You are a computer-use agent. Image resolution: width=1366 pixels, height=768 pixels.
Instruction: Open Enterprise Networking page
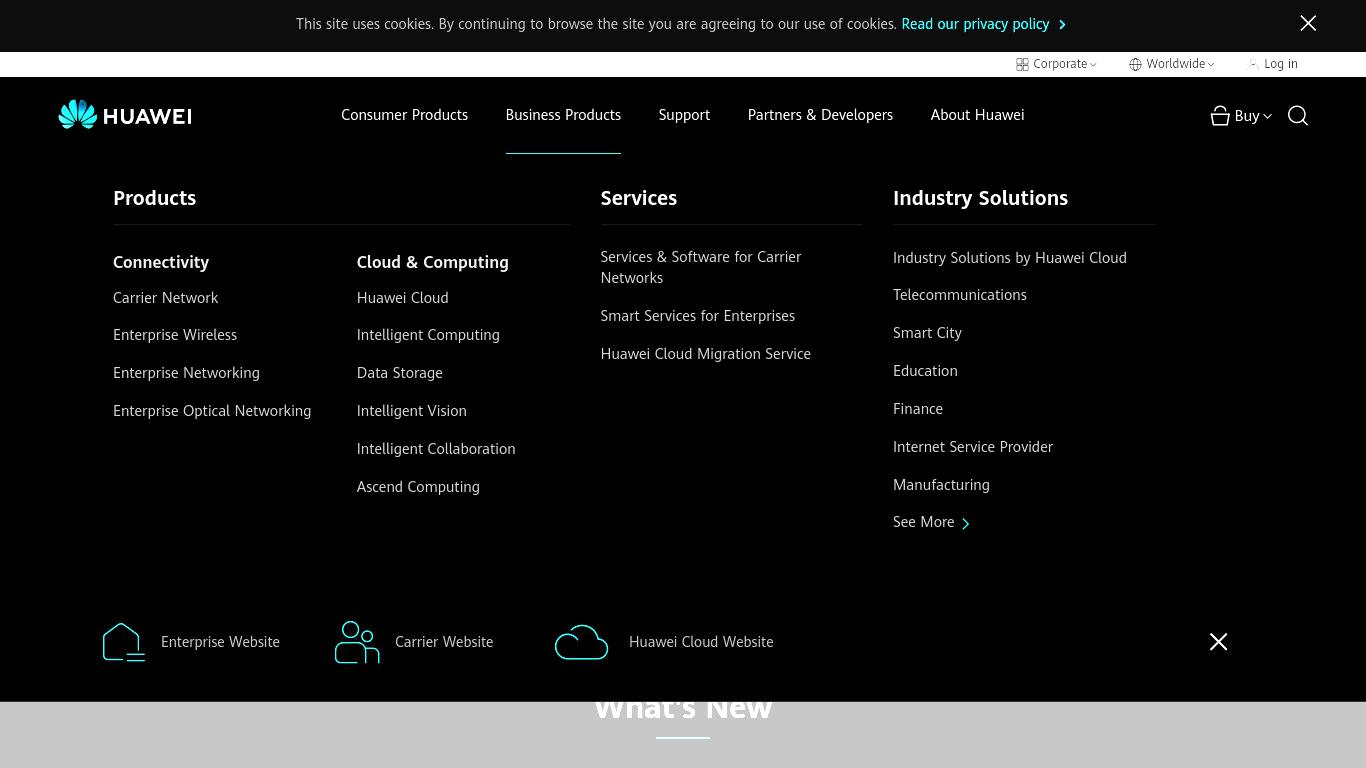pyautogui.click(x=186, y=373)
